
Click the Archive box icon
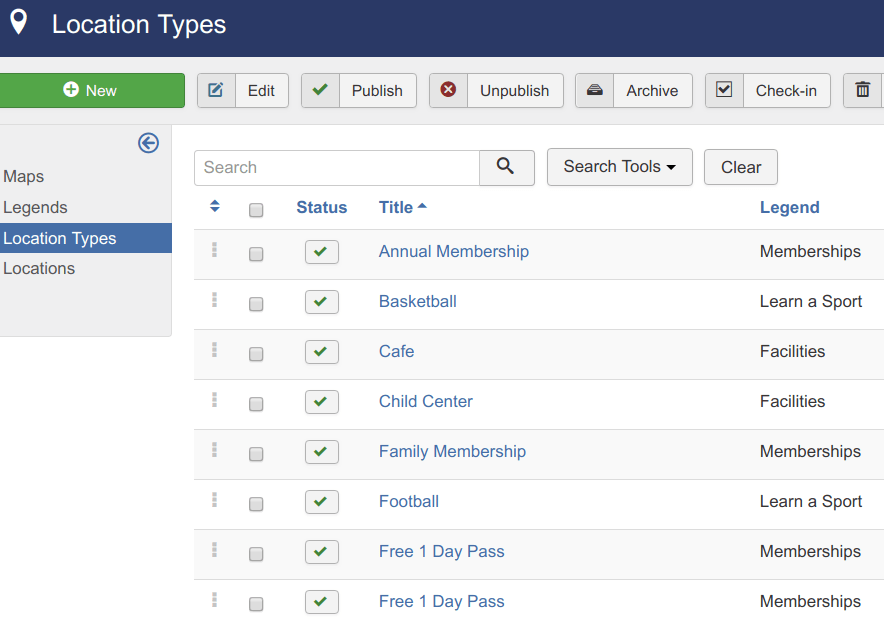(594, 90)
